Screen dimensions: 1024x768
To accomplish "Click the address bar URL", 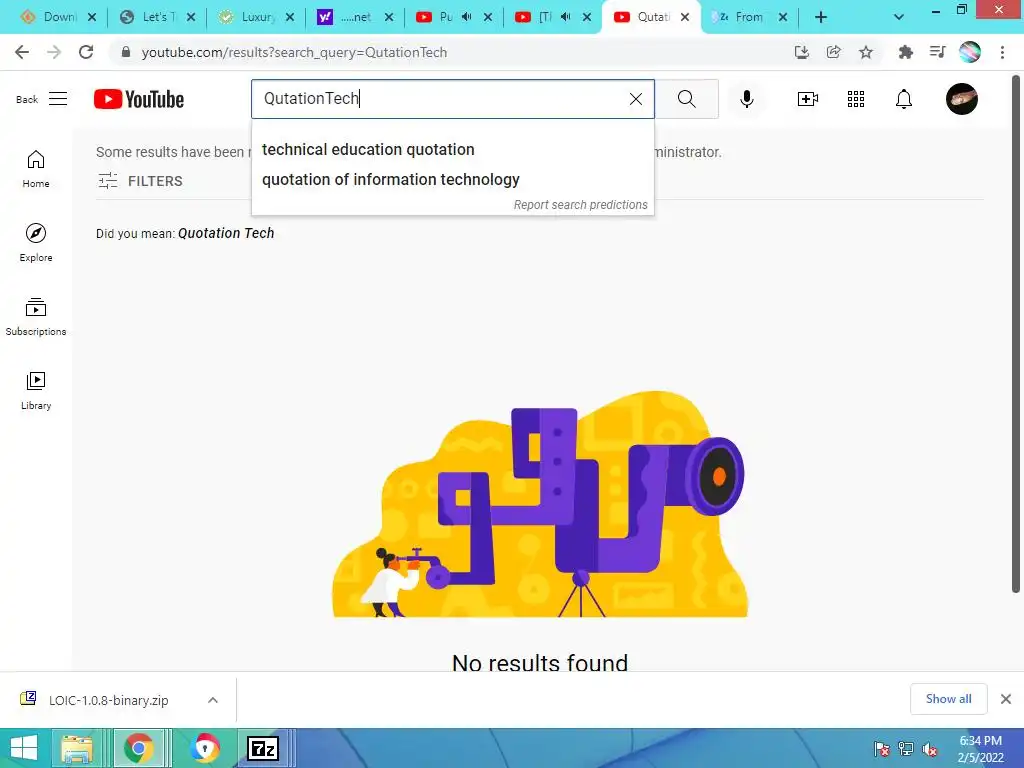I will tap(294, 52).
